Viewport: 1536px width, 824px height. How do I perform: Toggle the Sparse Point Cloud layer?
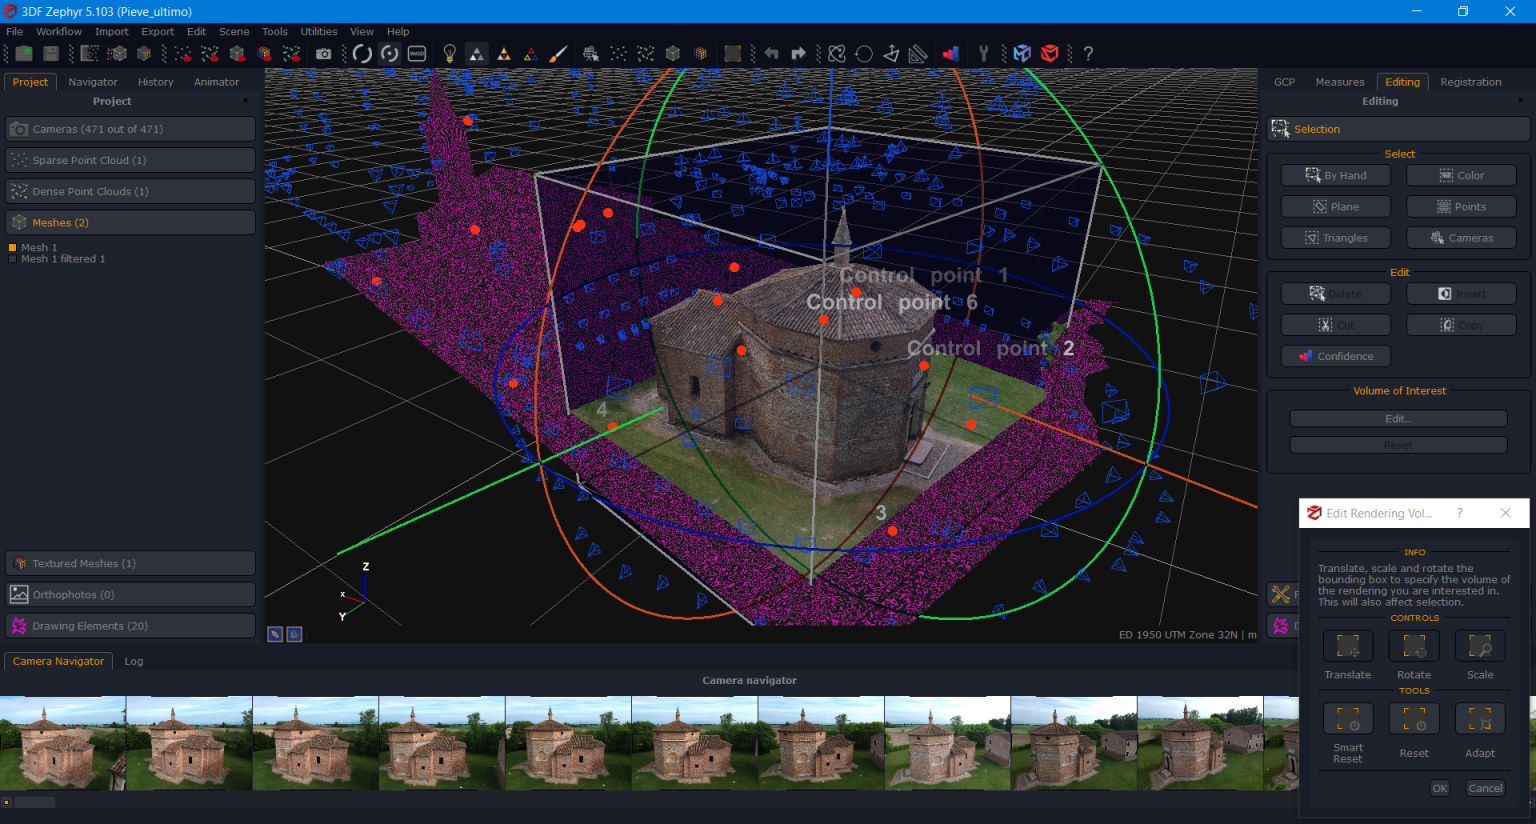point(130,159)
